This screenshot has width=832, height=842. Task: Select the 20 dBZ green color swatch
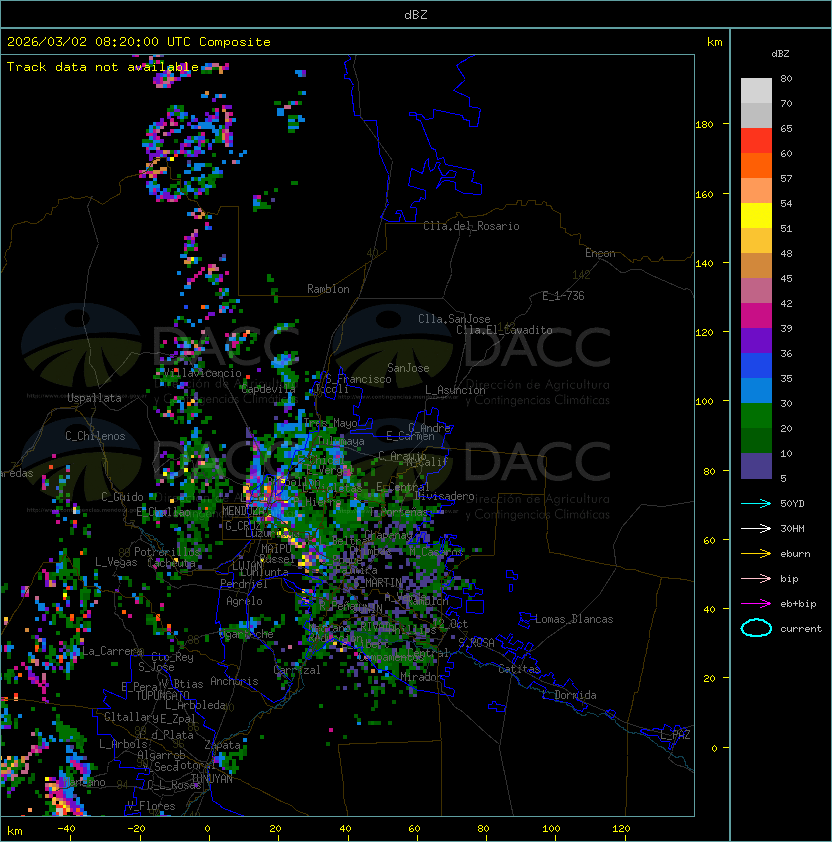tap(756, 440)
